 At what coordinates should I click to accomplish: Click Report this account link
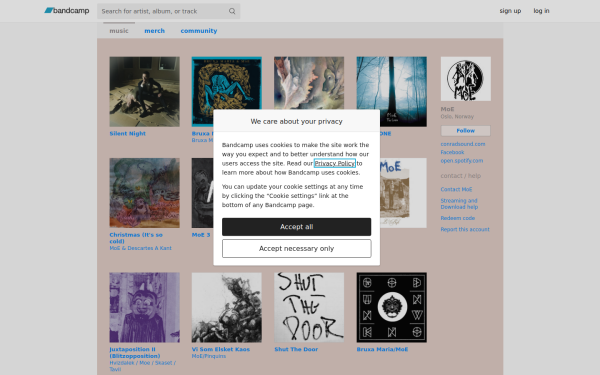(x=465, y=230)
